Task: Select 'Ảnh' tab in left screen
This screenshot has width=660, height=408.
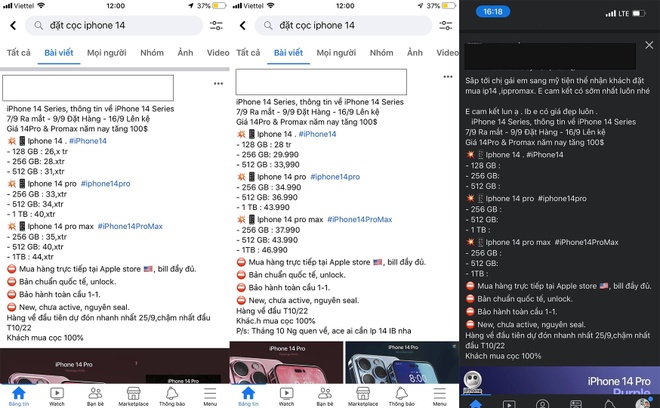Action: pos(185,53)
